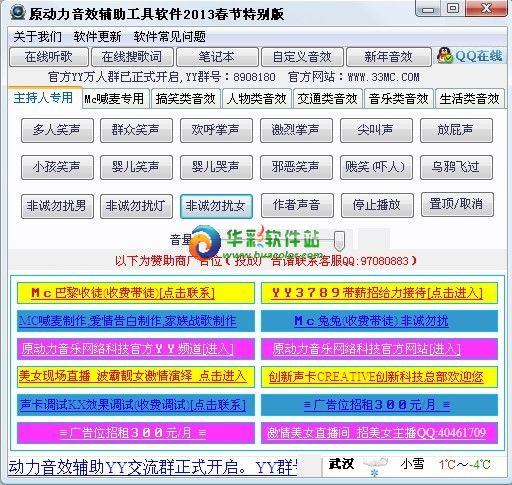Screen dimensions: 512x485
Task: Minimize the 原动力音效 window
Action: point(428,9)
